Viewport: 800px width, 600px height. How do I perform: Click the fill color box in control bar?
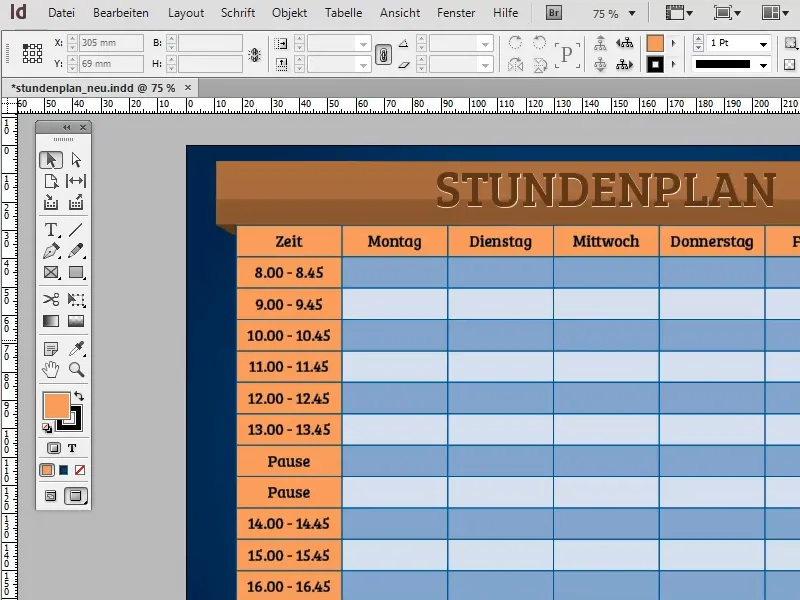[x=655, y=43]
